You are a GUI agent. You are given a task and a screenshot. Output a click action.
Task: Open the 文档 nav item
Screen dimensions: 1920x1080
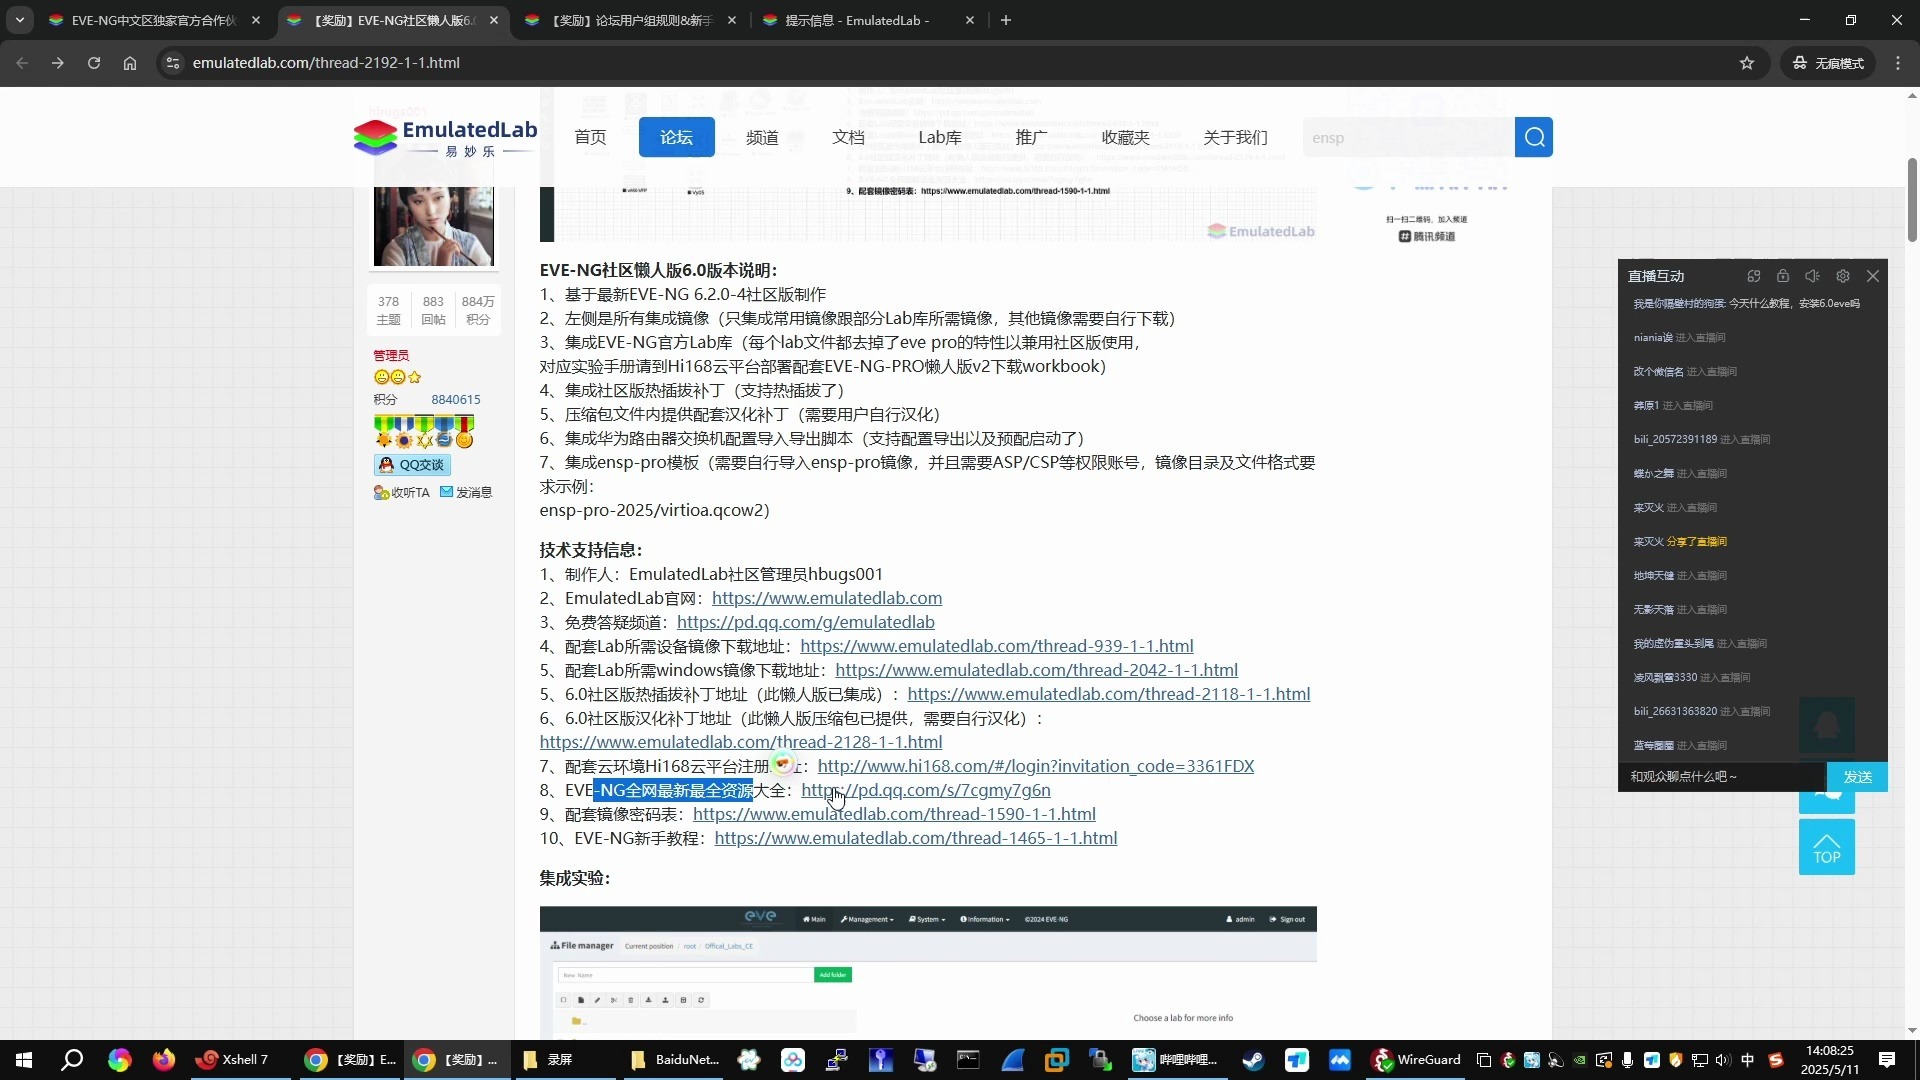848,137
